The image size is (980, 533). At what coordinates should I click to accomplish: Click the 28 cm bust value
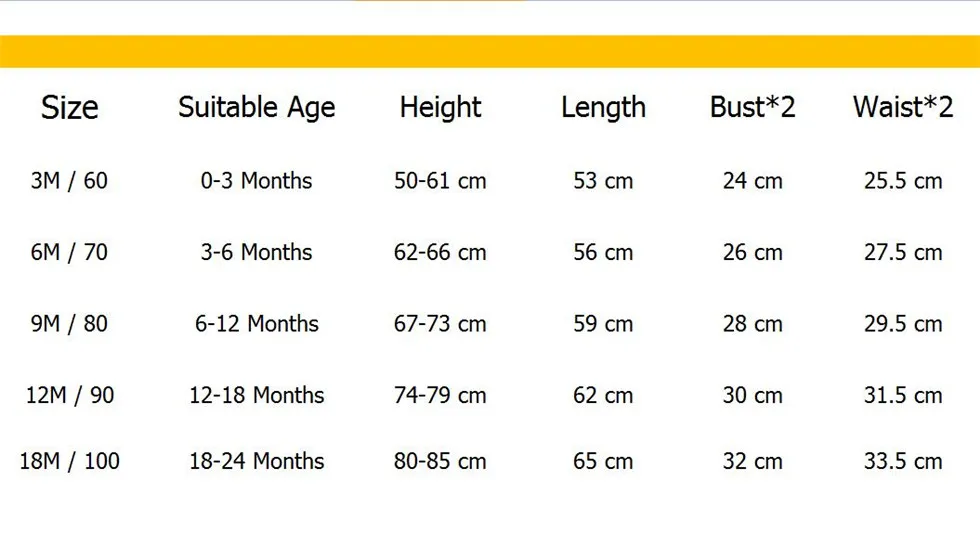[x=752, y=324]
